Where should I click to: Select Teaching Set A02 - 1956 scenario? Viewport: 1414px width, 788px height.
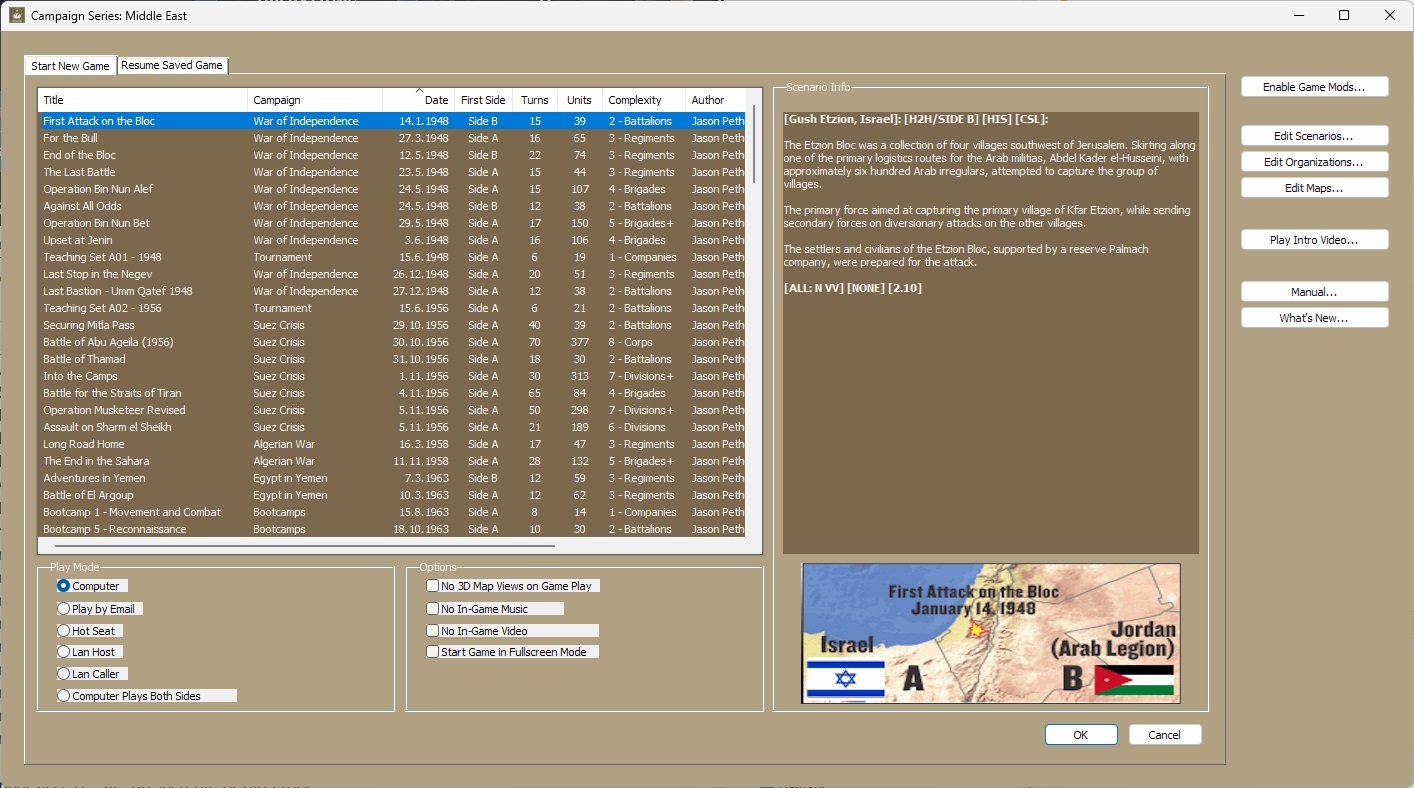pos(391,308)
